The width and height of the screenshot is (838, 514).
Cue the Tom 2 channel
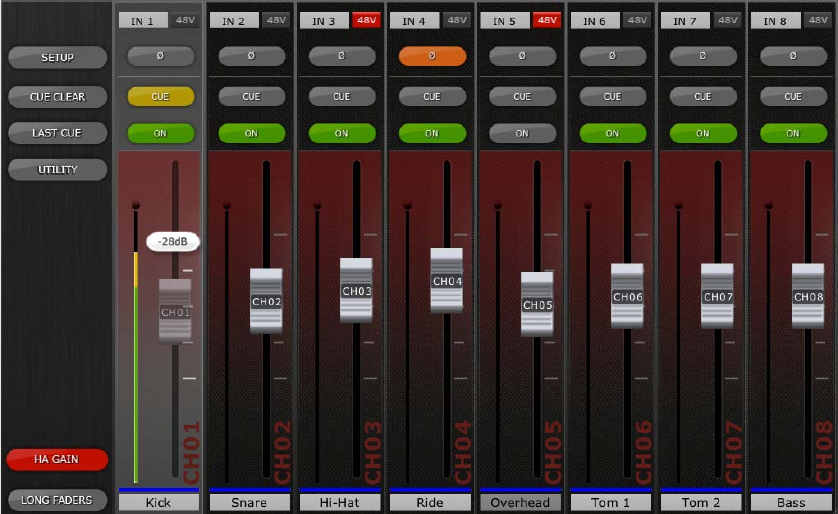703,97
